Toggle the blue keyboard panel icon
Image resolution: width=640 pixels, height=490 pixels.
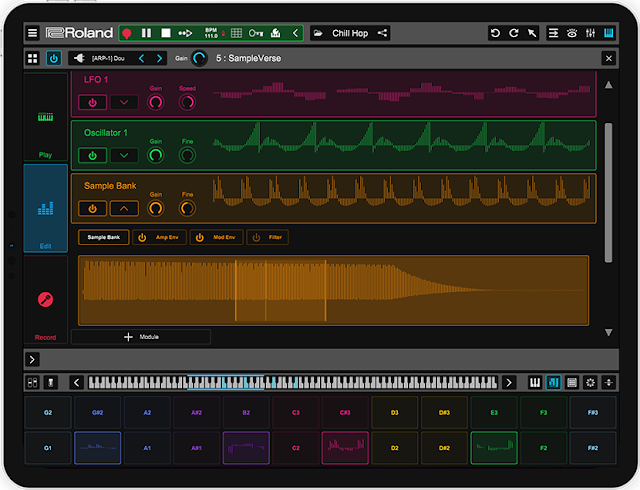pyautogui.click(x=609, y=33)
